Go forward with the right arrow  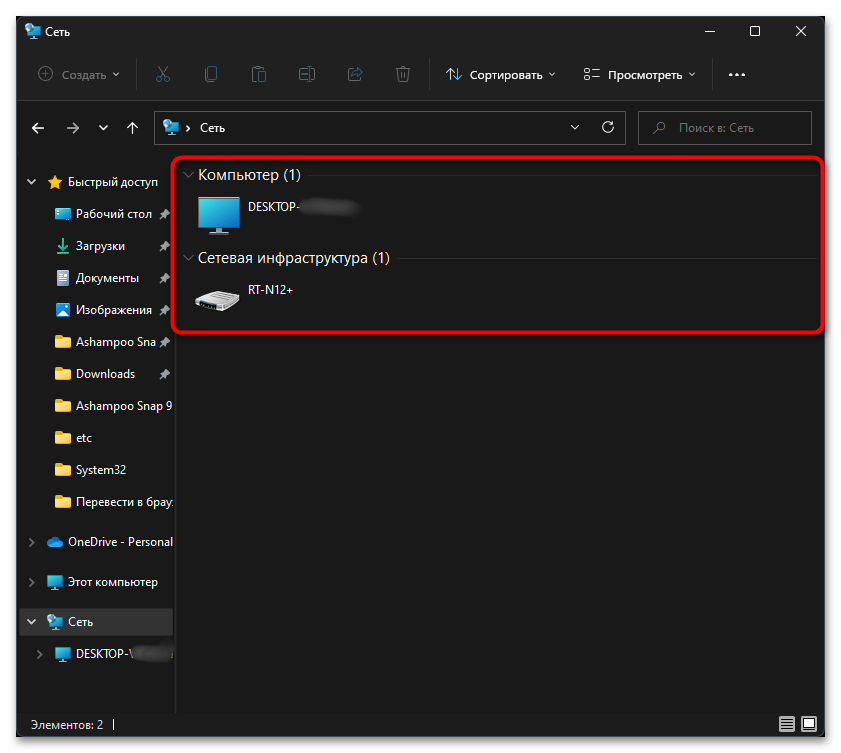pyautogui.click(x=72, y=128)
